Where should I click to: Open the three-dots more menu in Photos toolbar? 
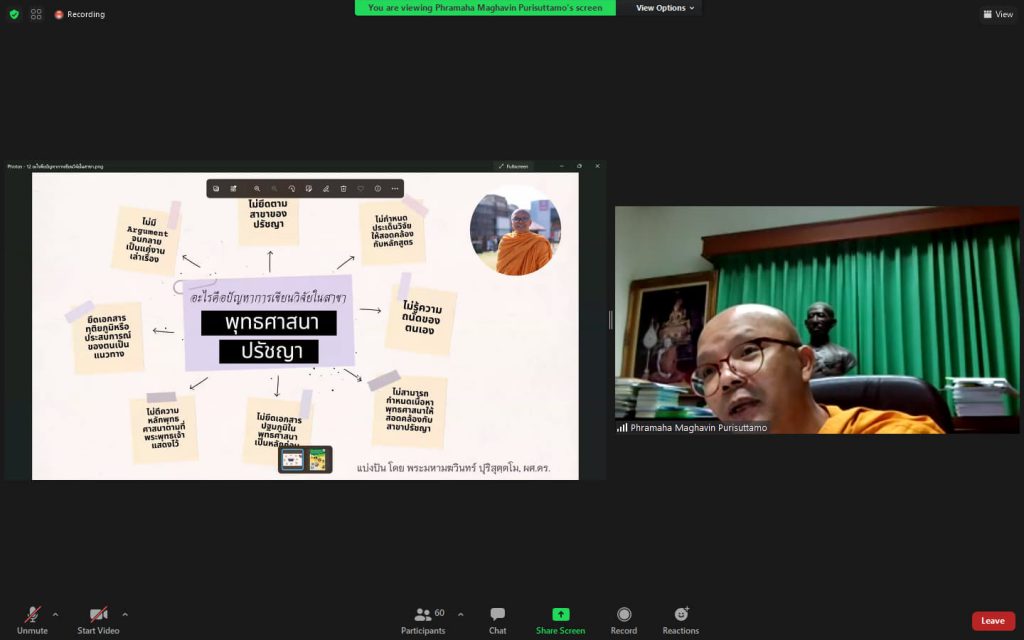pyautogui.click(x=395, y=188)
